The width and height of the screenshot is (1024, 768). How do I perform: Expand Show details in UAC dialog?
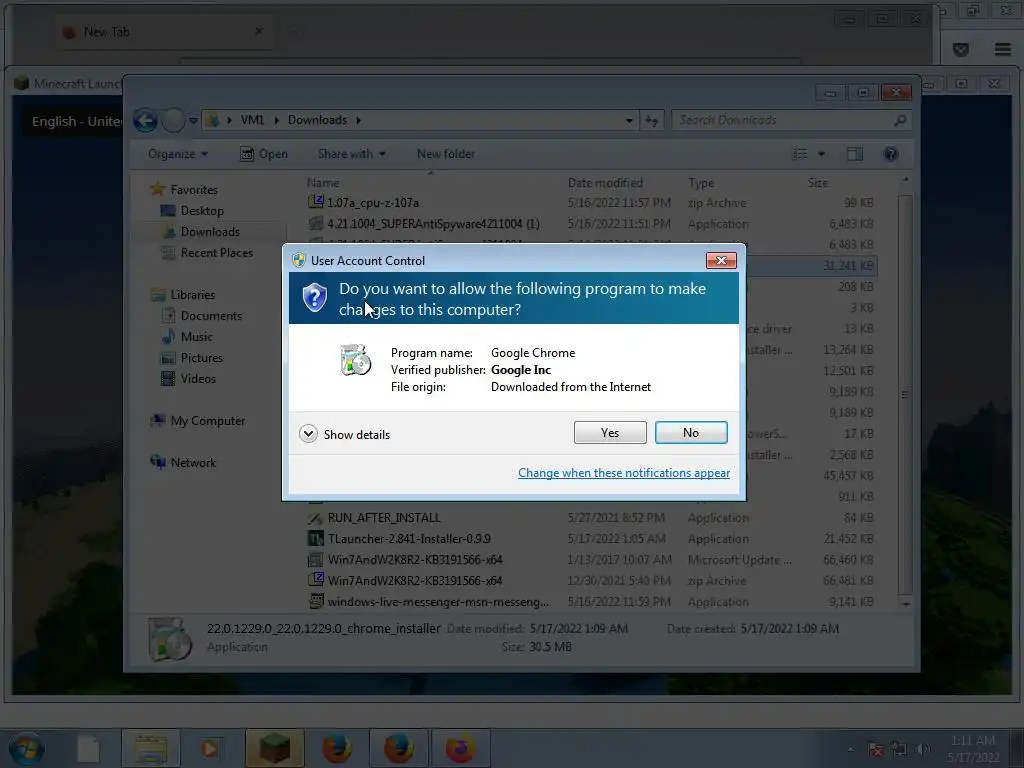(x=344, y=434)
